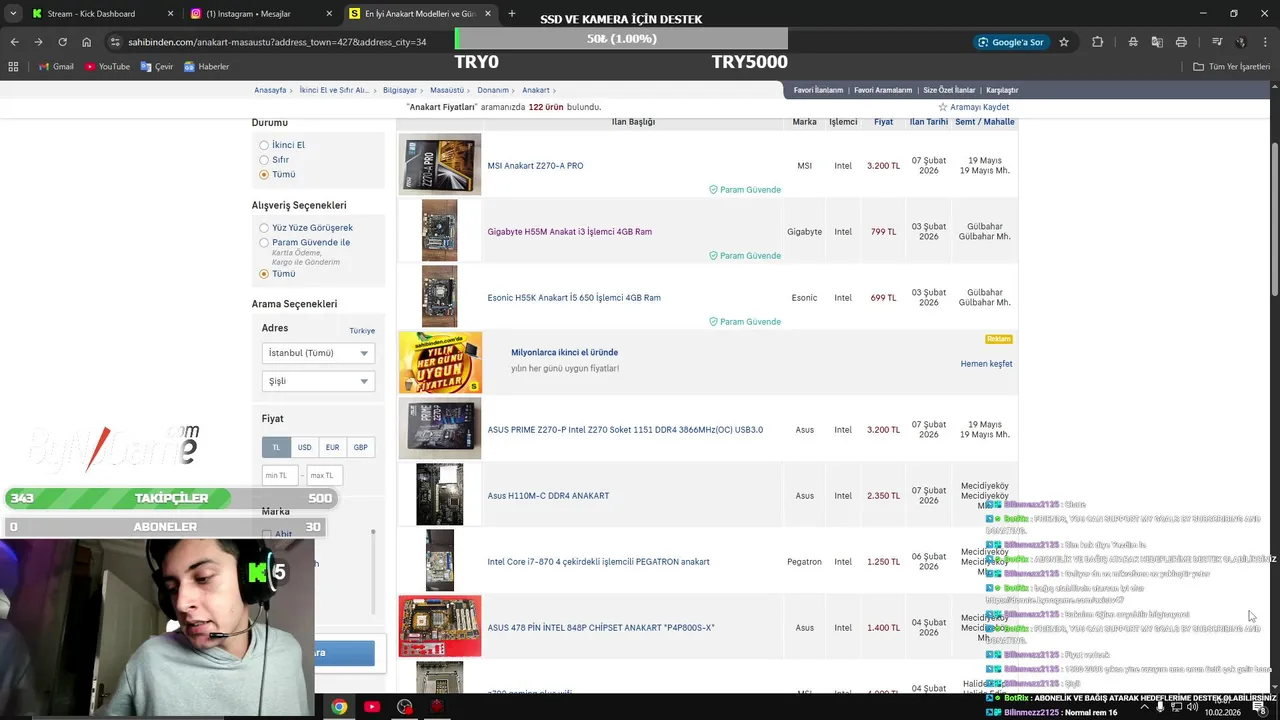Sort by Fiyat column header
Screen dimensions: 1280x720
tap(883, 122)
